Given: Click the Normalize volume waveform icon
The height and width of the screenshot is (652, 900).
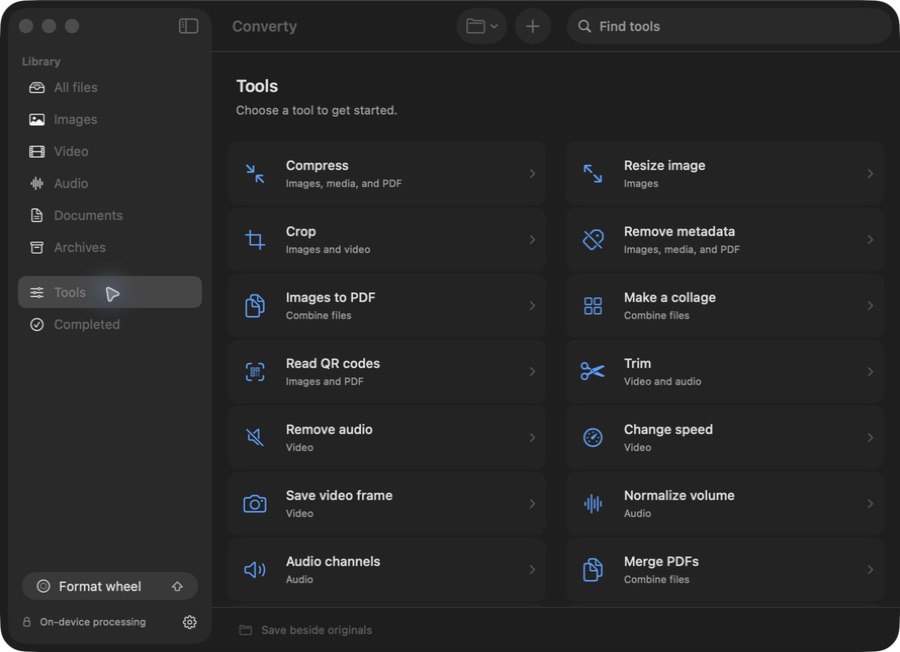Looking at the screenshot, I should click(593, 504).
